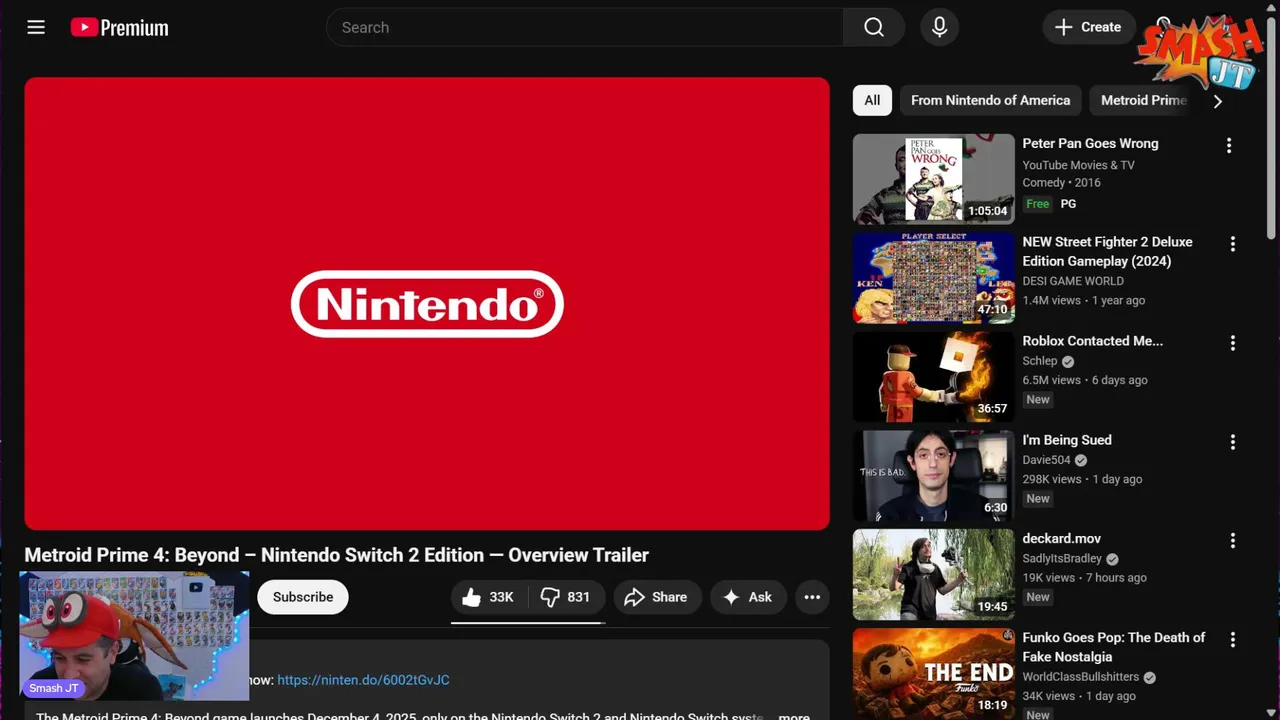Image resolution: width=1280 pixels, height=720 pixels.
Task: Visit Davie504 channel name
Action: pos(1046,460)
